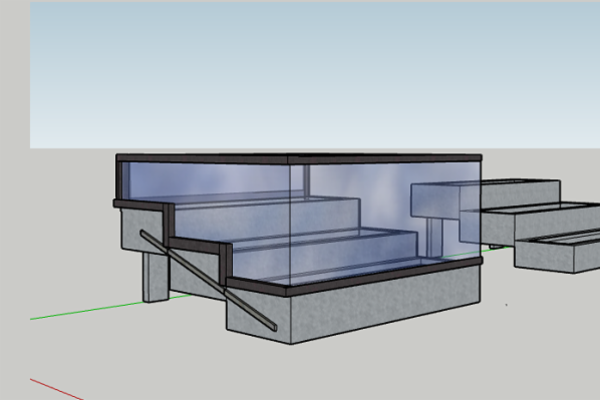Select the diagonal handrail bar on the stairs
The image size is (600, 400).
click(210, 282)
